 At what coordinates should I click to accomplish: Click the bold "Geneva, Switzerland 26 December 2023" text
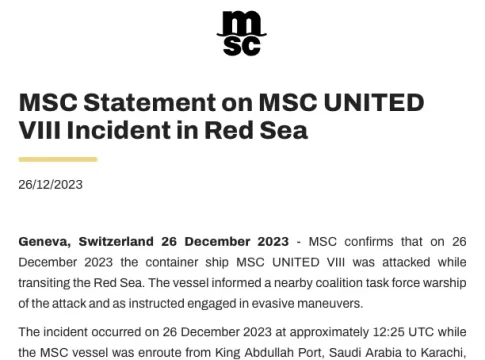(x=154, y=241)
